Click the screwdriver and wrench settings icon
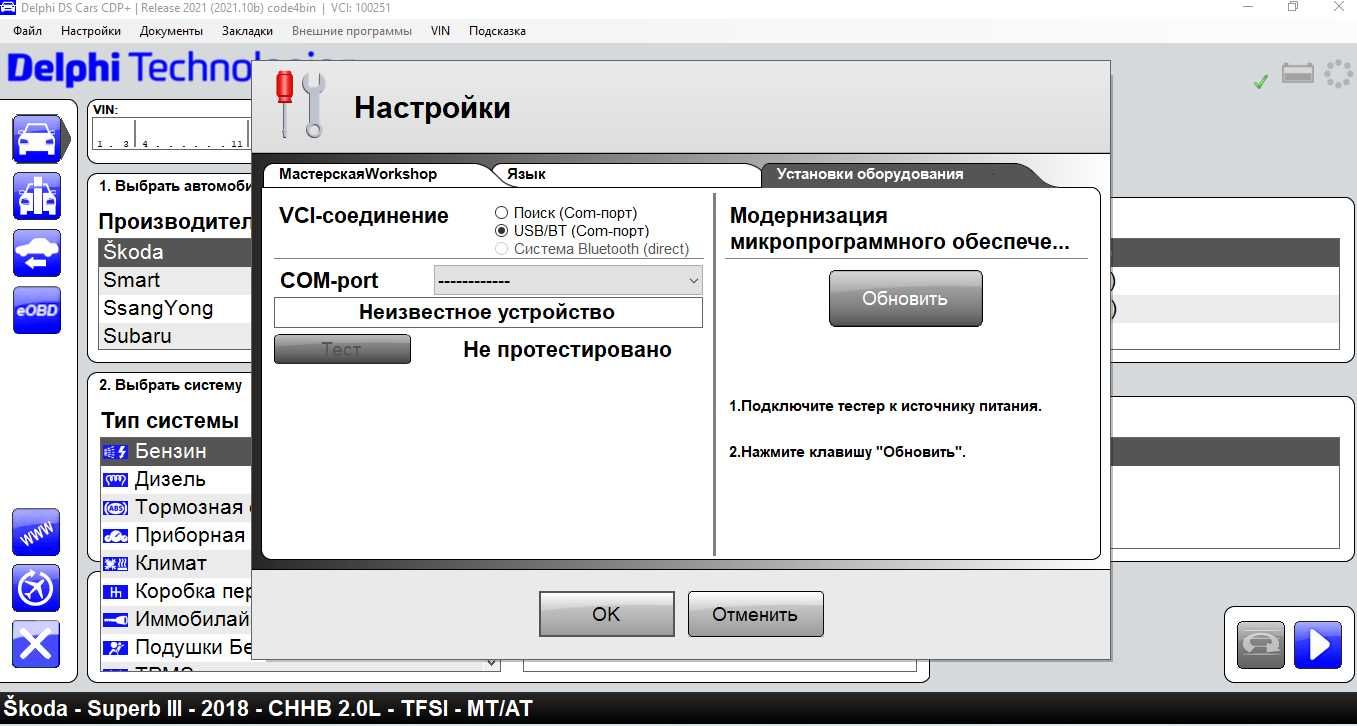Screen dimensions: 1357x726 pos(301,105)
